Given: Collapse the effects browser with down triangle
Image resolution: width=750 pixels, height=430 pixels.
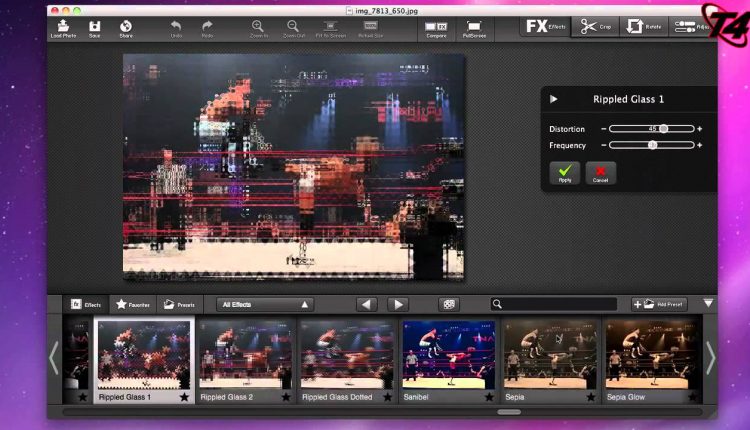Looking at the screenshot, I should pos(708,303).
